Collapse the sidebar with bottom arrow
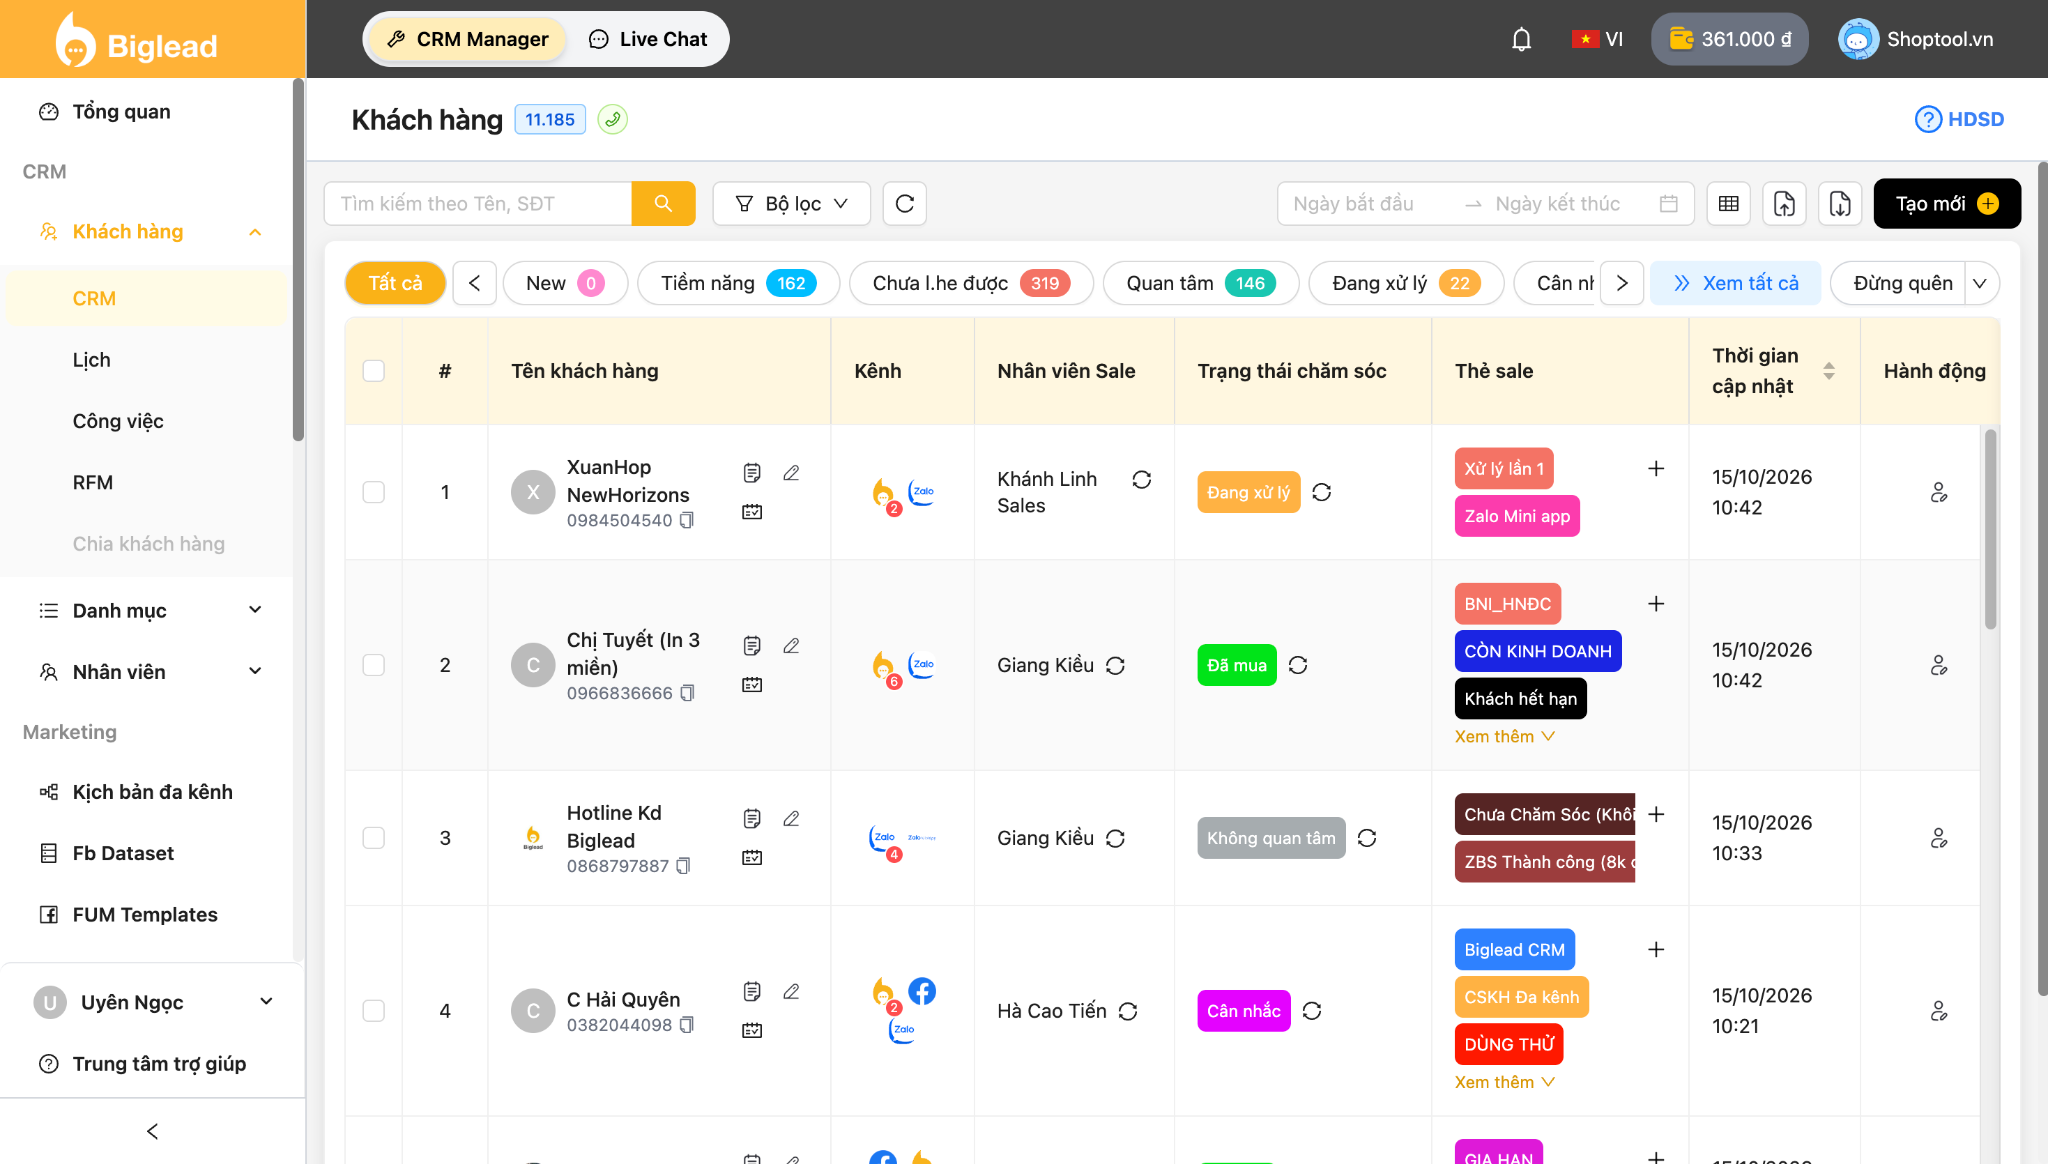The height and width of the screenshot is (1164, 2048). pyautogui.click(x=152, y=1131)
